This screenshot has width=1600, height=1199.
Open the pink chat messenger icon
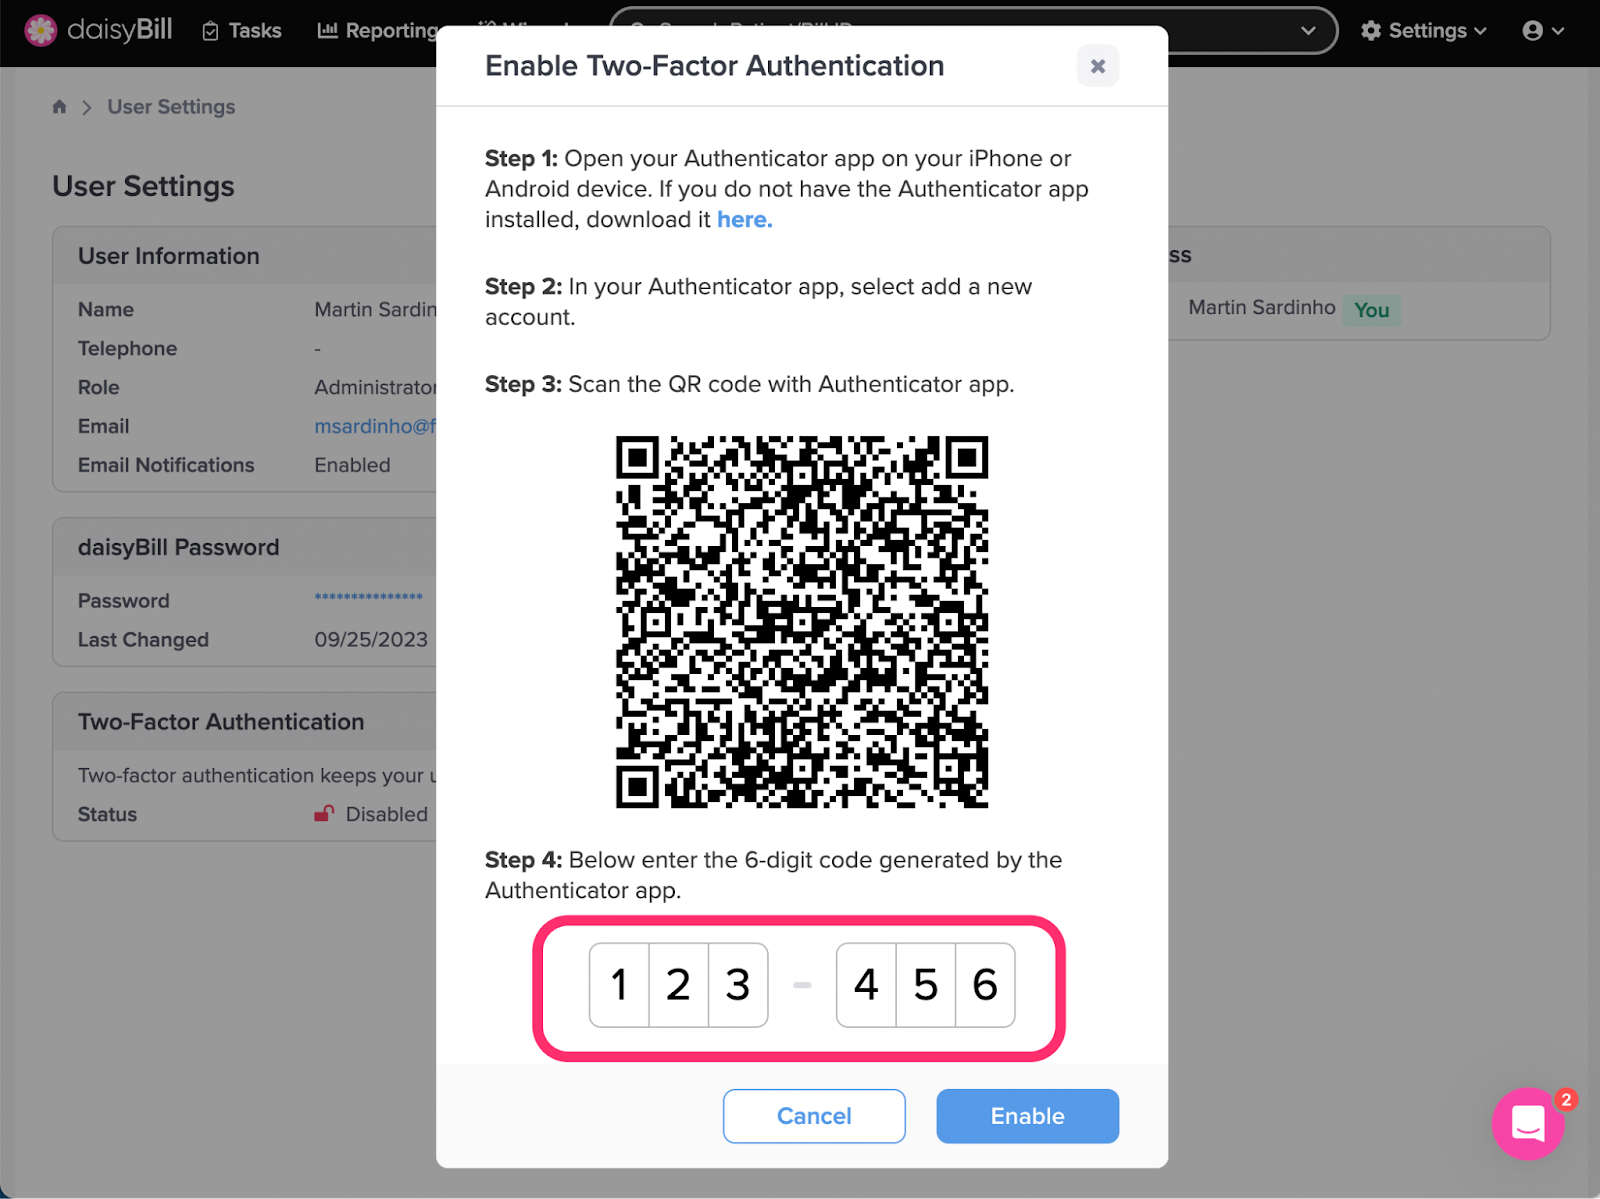click(1528, 1124)
